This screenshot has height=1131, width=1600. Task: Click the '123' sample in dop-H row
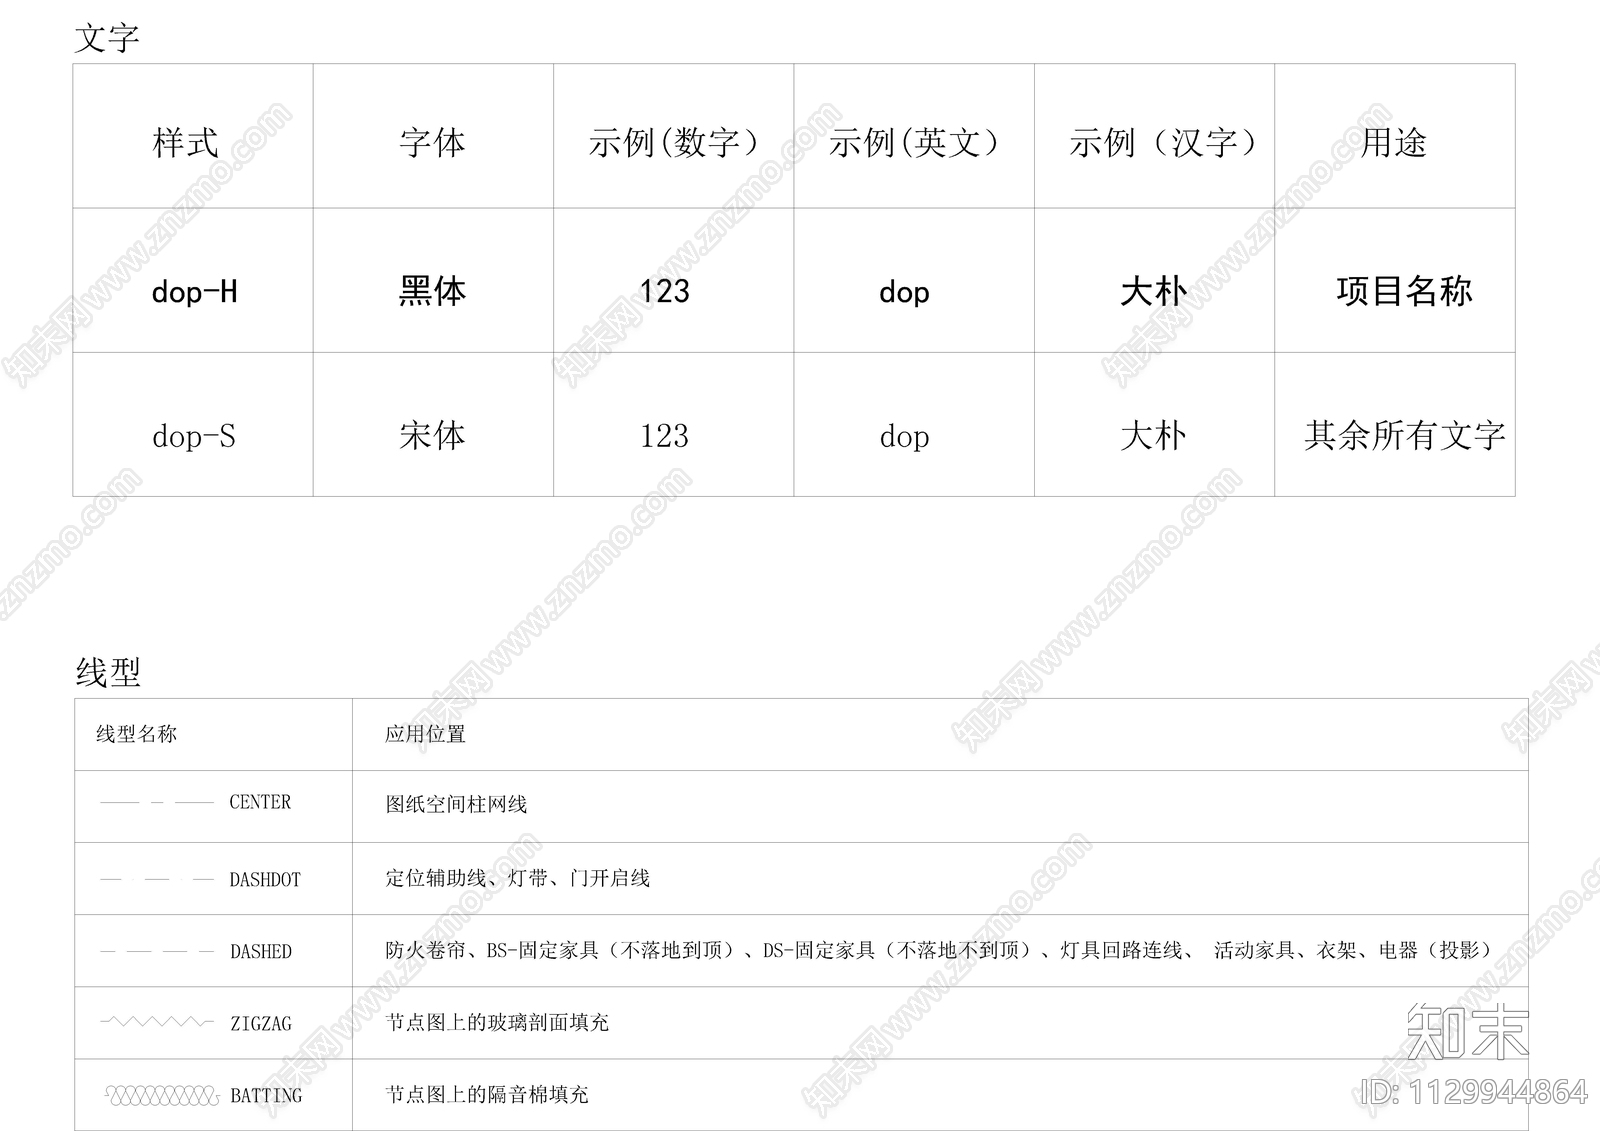[x=664, y=291]
